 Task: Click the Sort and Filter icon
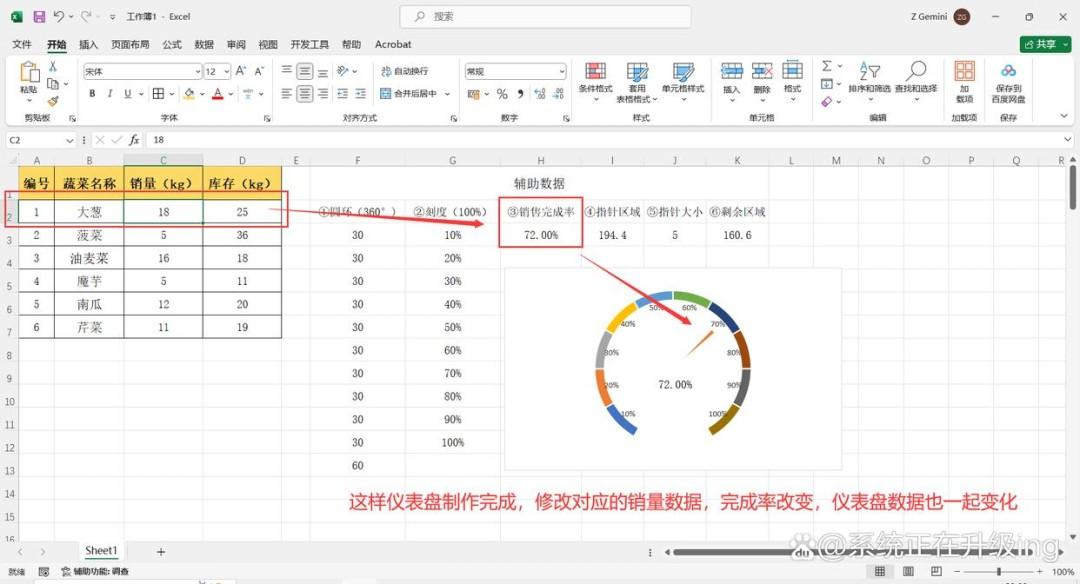point(869,71)
